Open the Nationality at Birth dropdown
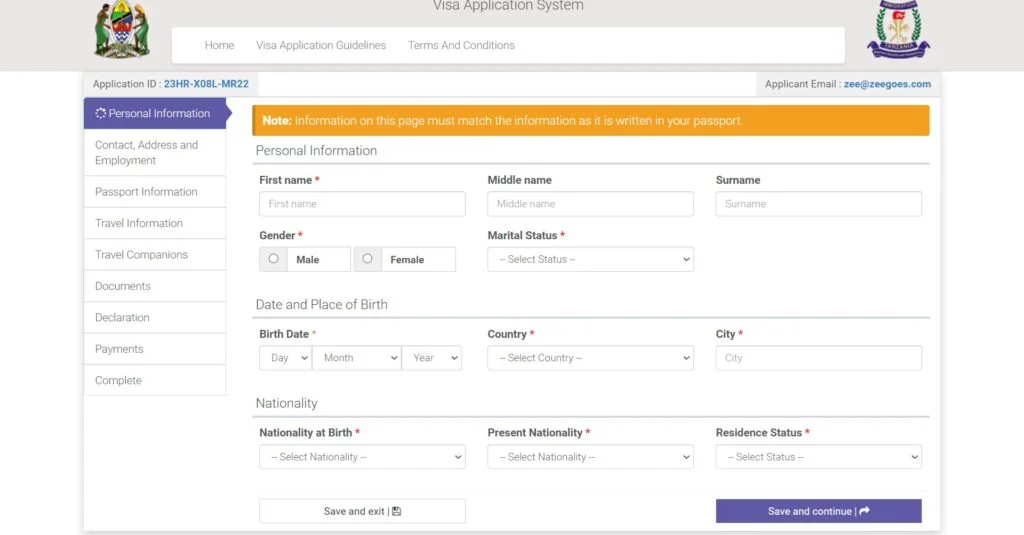The image size is (1024, 535). [x=362, y=457]
